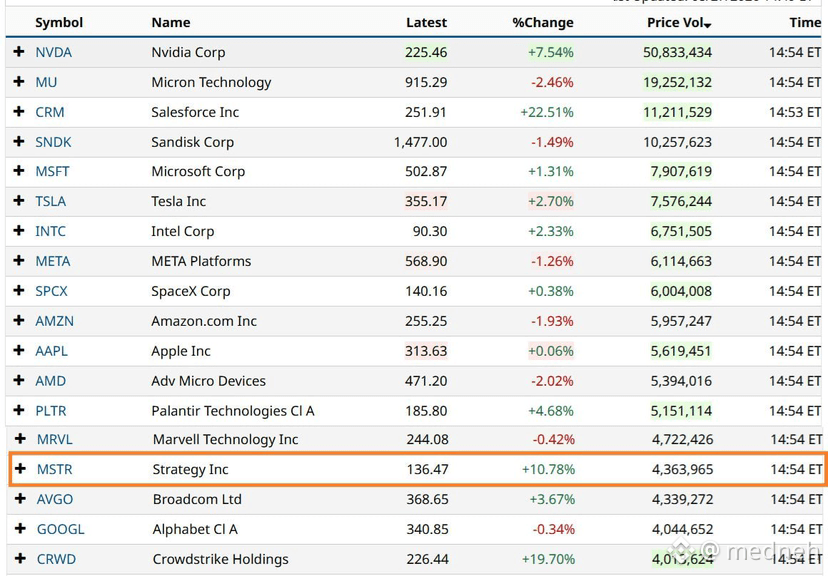The image size is (828, 576).
Task: Click the plus icon beside AAPL
Action: (19, 350)
